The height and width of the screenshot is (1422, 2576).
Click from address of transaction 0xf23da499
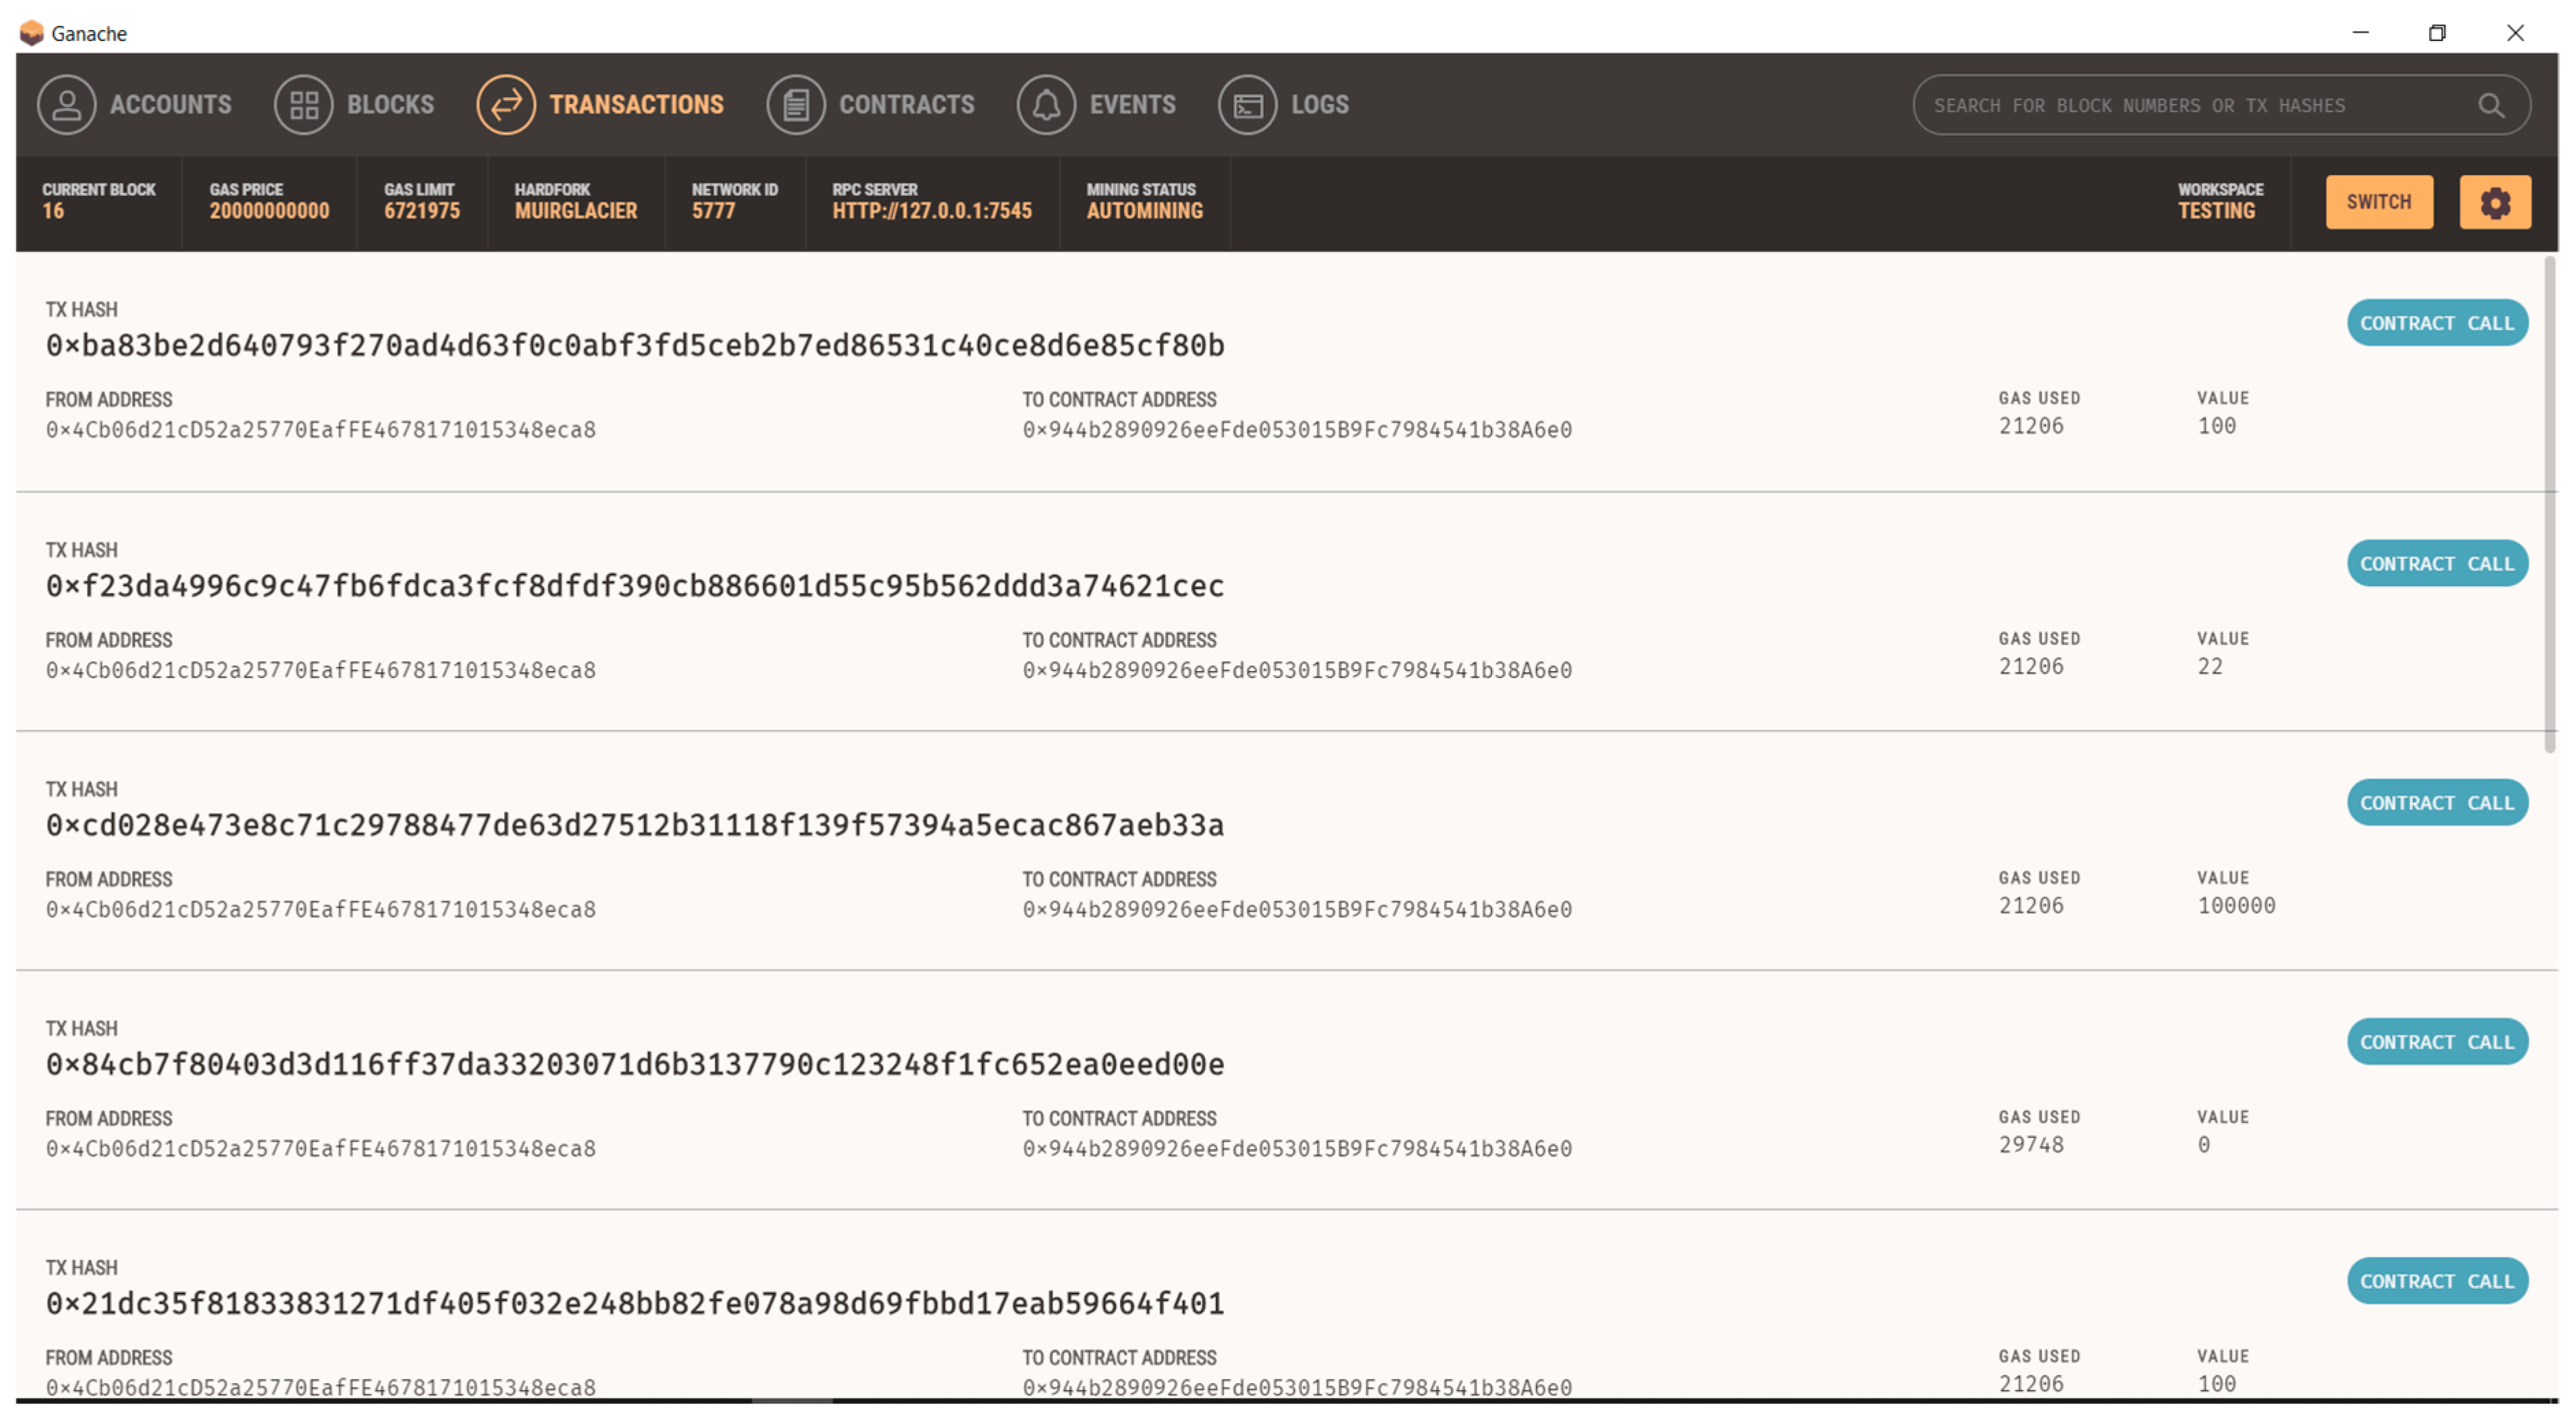tap(320, 669)
